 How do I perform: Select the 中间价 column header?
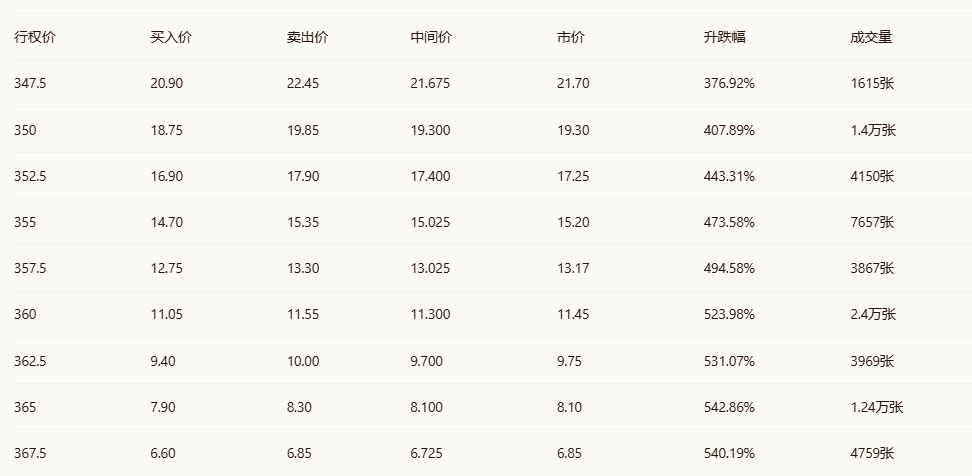pos(431,37)
